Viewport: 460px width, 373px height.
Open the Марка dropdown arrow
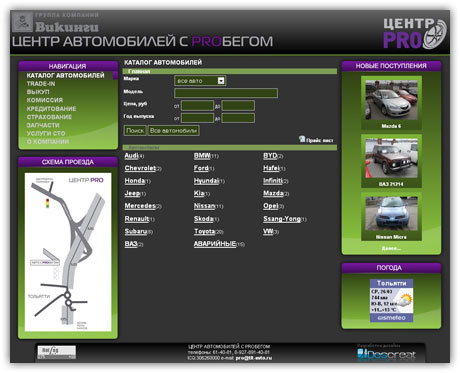tap(221, 81)
